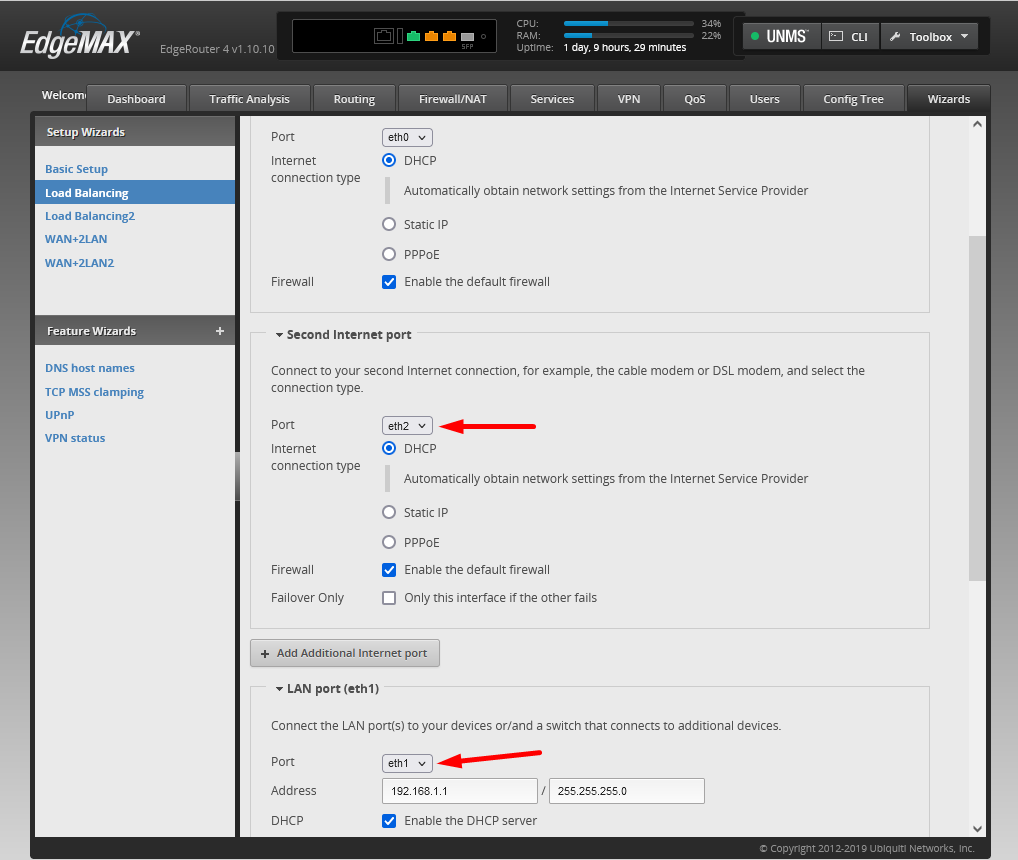Click the LAN address 192.168.1.1 field
Image resolution: width=1018 pixels, height=860 pixels.
click(x=459, y=791)
